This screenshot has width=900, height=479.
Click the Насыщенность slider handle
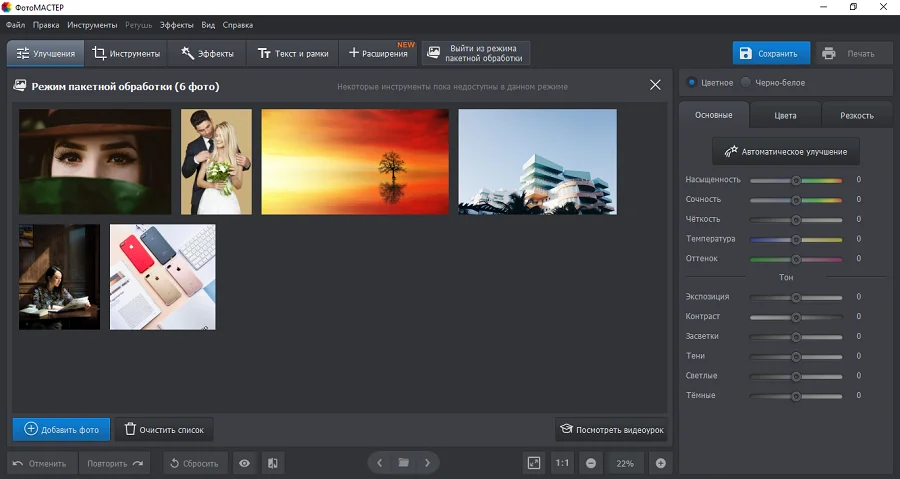[x=796, y=180]
